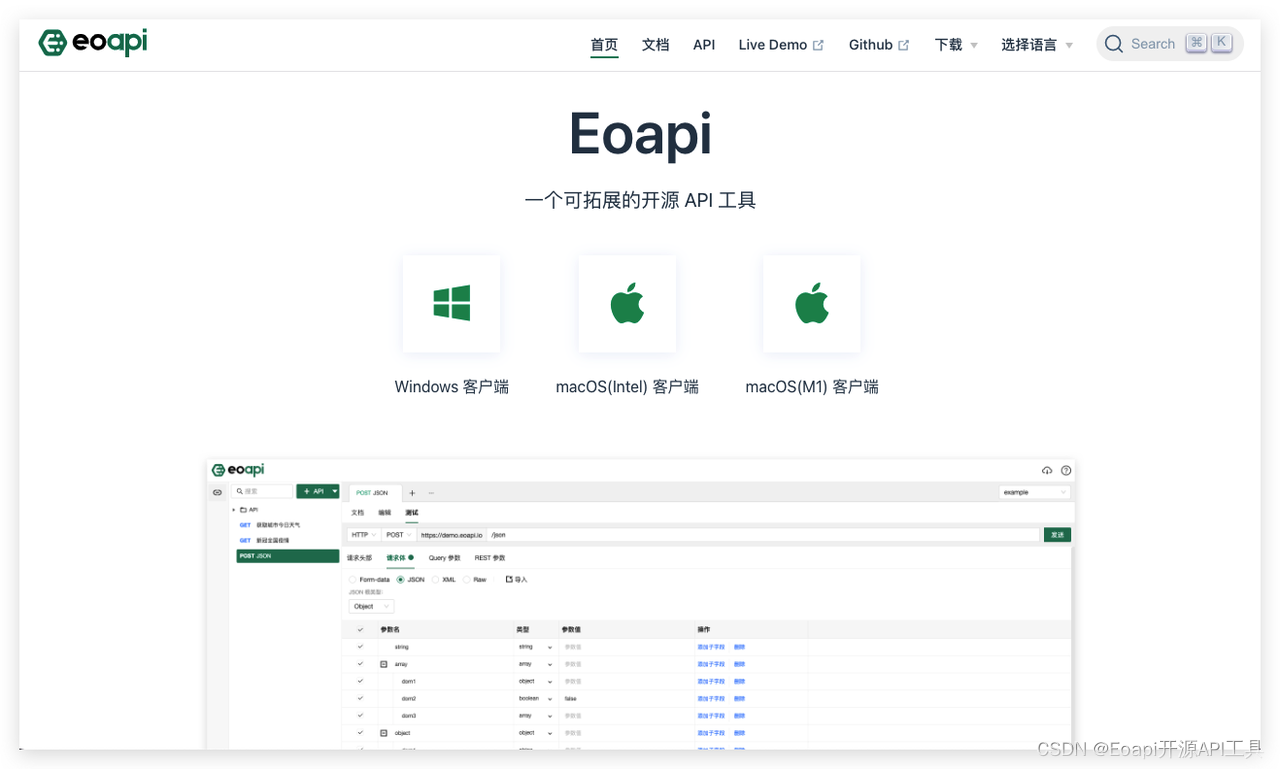
Task: Open the Live Demo link
Action: 781,45
